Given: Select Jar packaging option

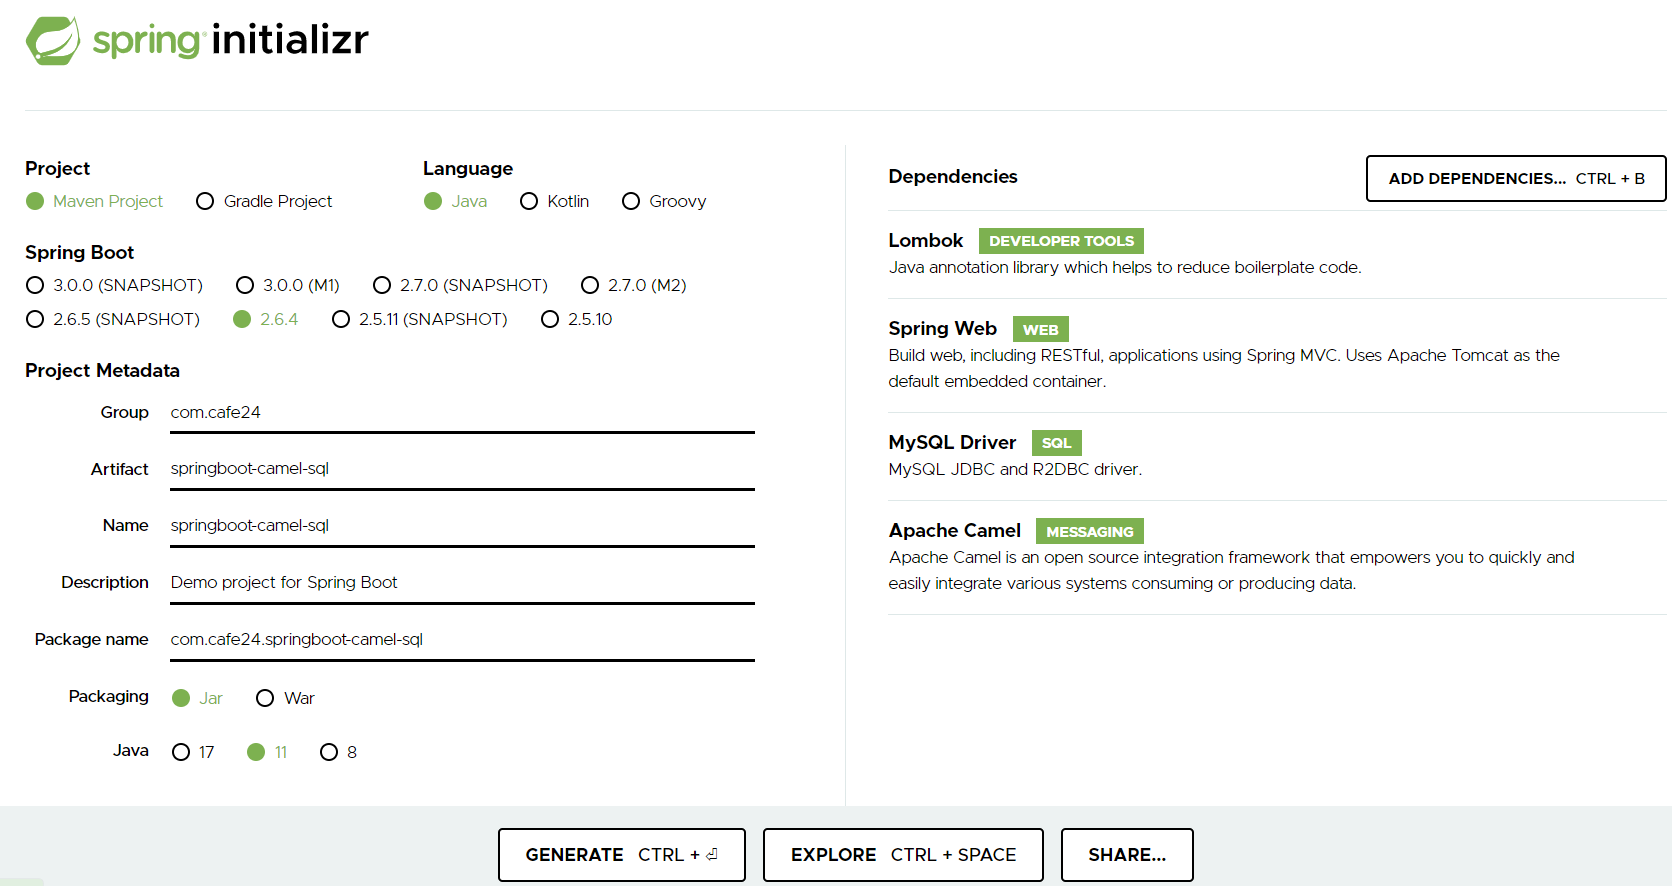Looking at the screenshot, I should (197, 698).
